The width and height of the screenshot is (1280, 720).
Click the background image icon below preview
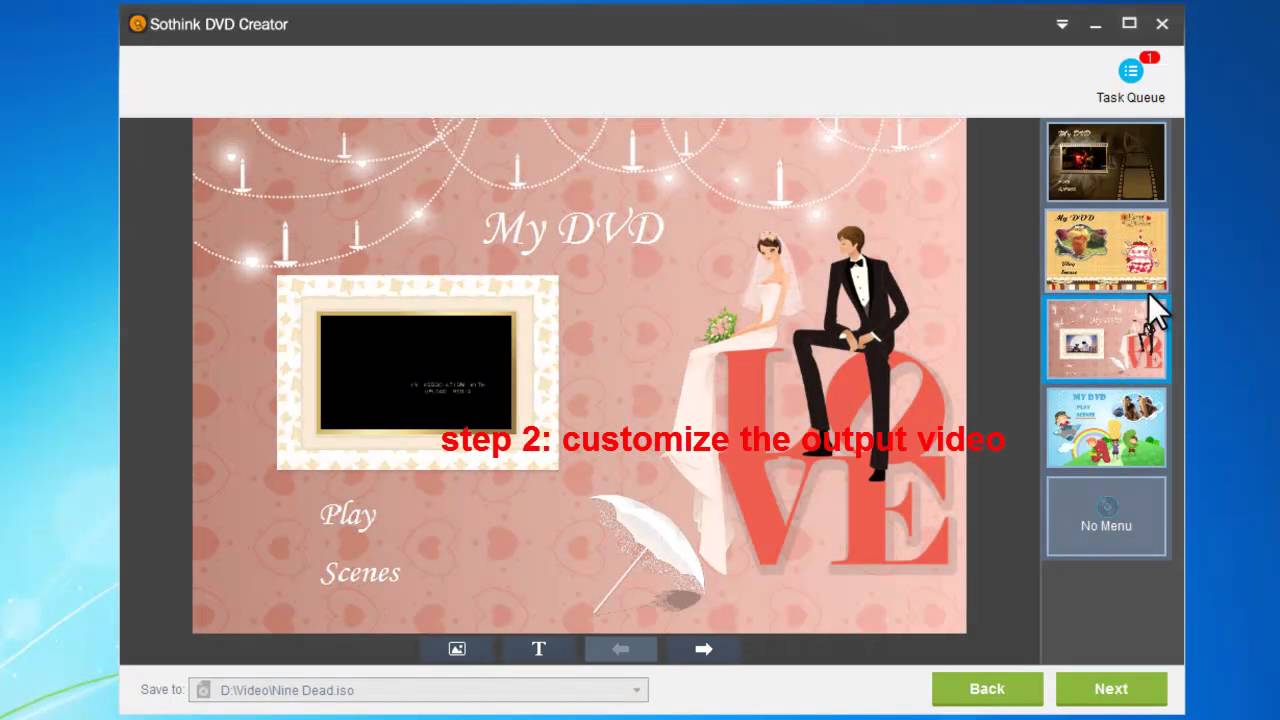457,649
